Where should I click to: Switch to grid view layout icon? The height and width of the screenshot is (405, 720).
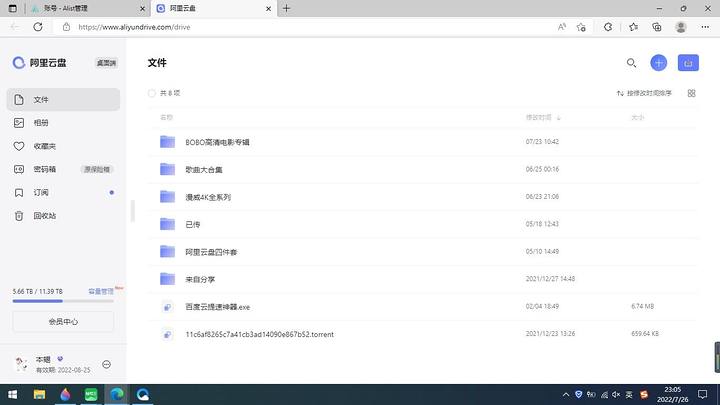pos(692,93)
